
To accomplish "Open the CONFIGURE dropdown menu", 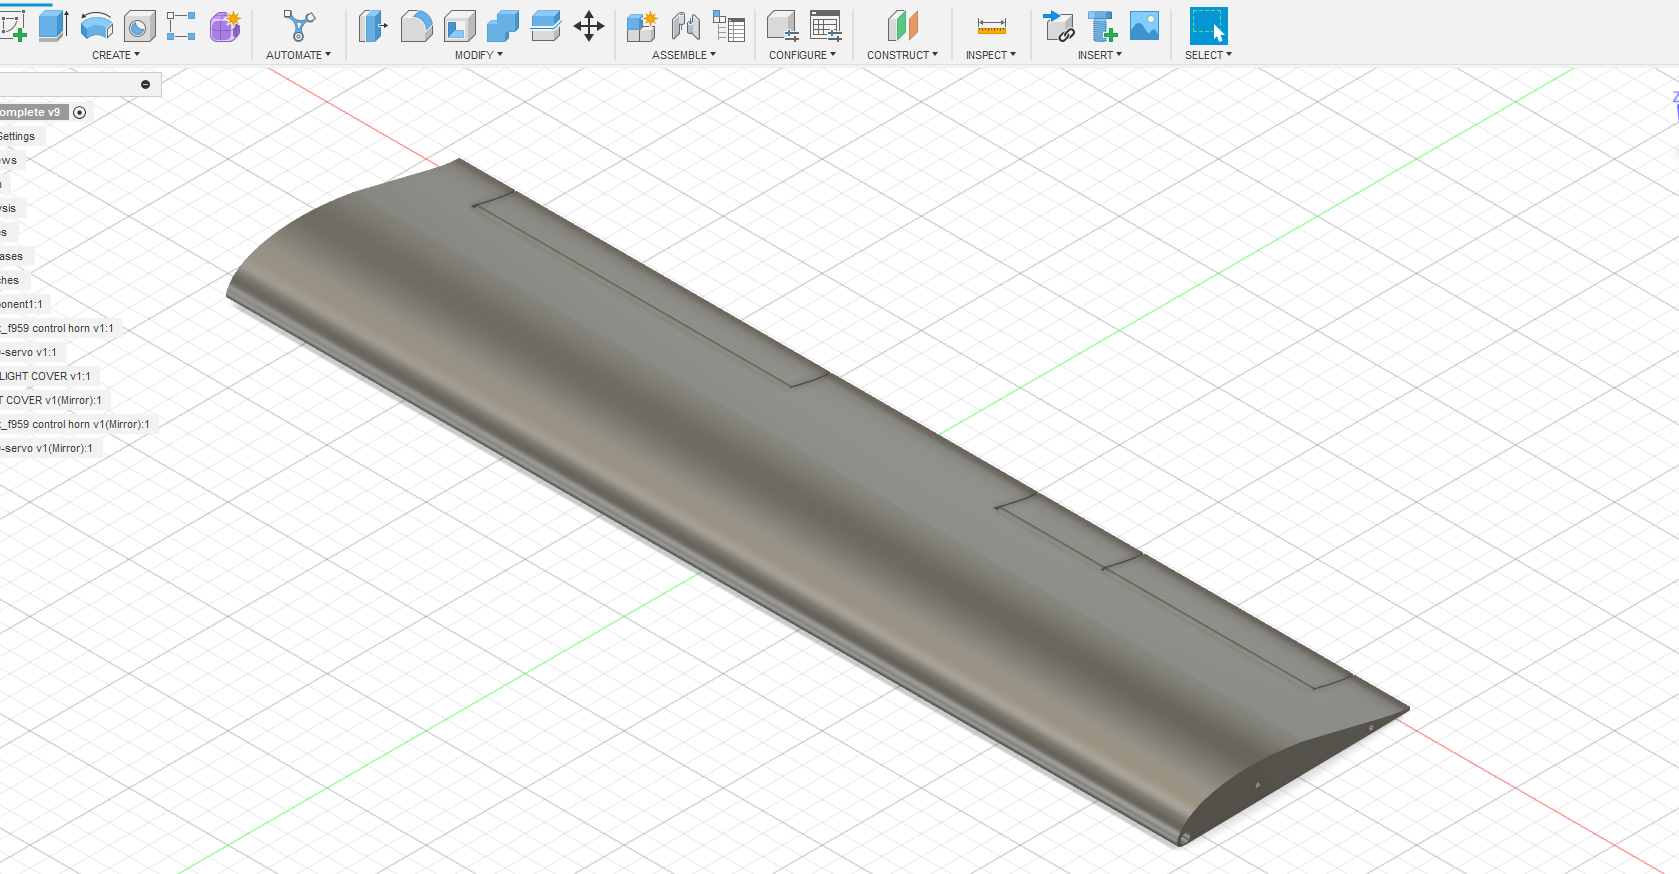I will tap(802, 55).
